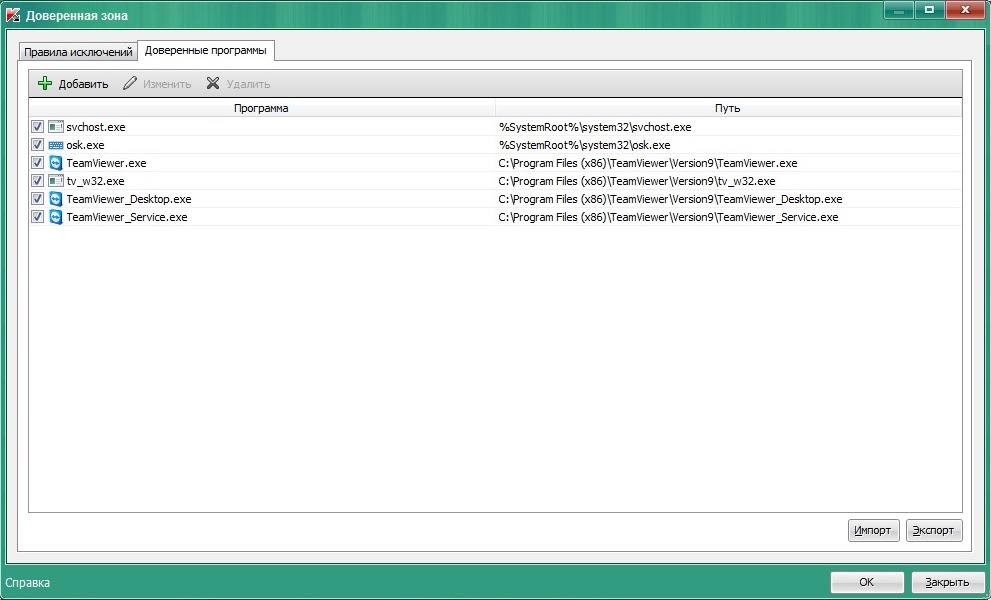Click the path ending TeamViewer_Desktop.exe

[x=671, y=199]
